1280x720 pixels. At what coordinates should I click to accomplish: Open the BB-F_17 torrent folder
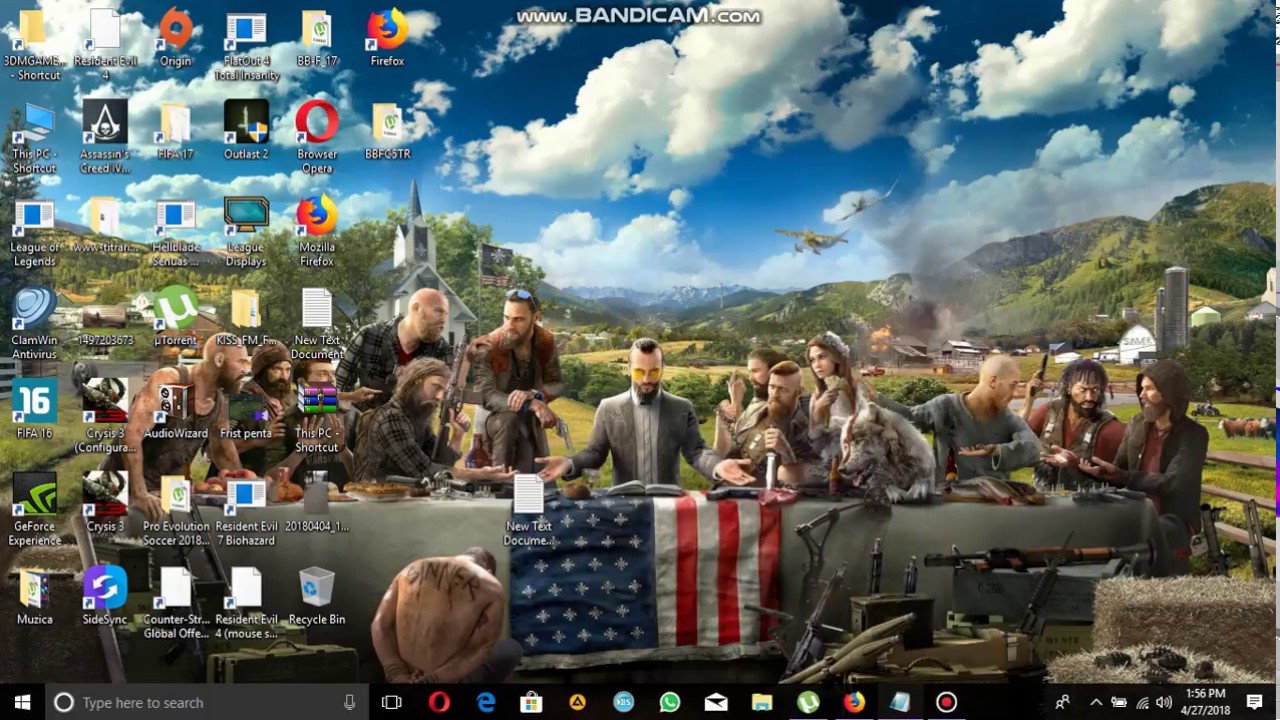pos(317,38)
